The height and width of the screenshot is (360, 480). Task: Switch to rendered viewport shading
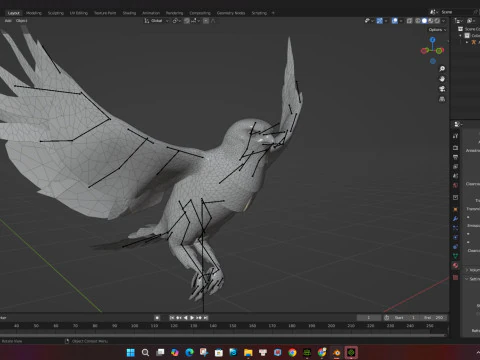click(437, 21)
